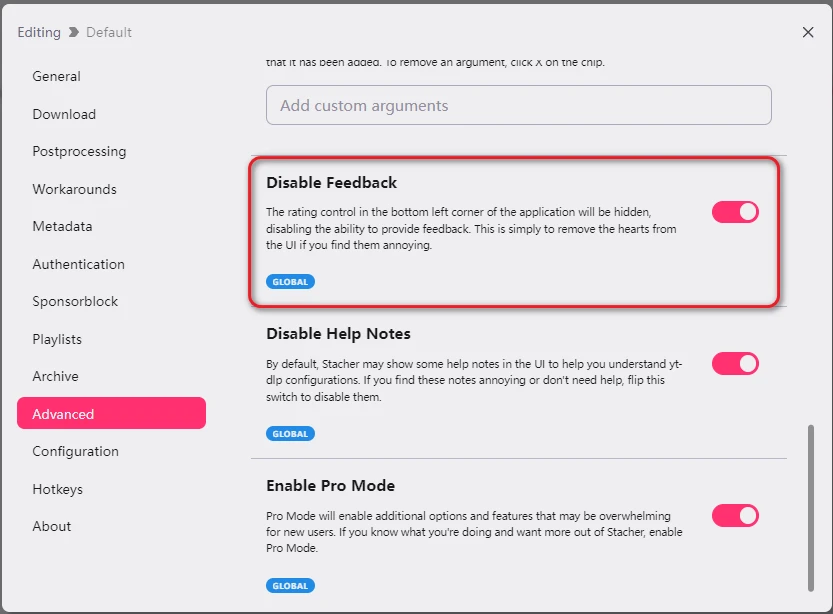This screenshot has width=833, height=614.
Task: Open Authentication settings
Action: pos(78,264)
